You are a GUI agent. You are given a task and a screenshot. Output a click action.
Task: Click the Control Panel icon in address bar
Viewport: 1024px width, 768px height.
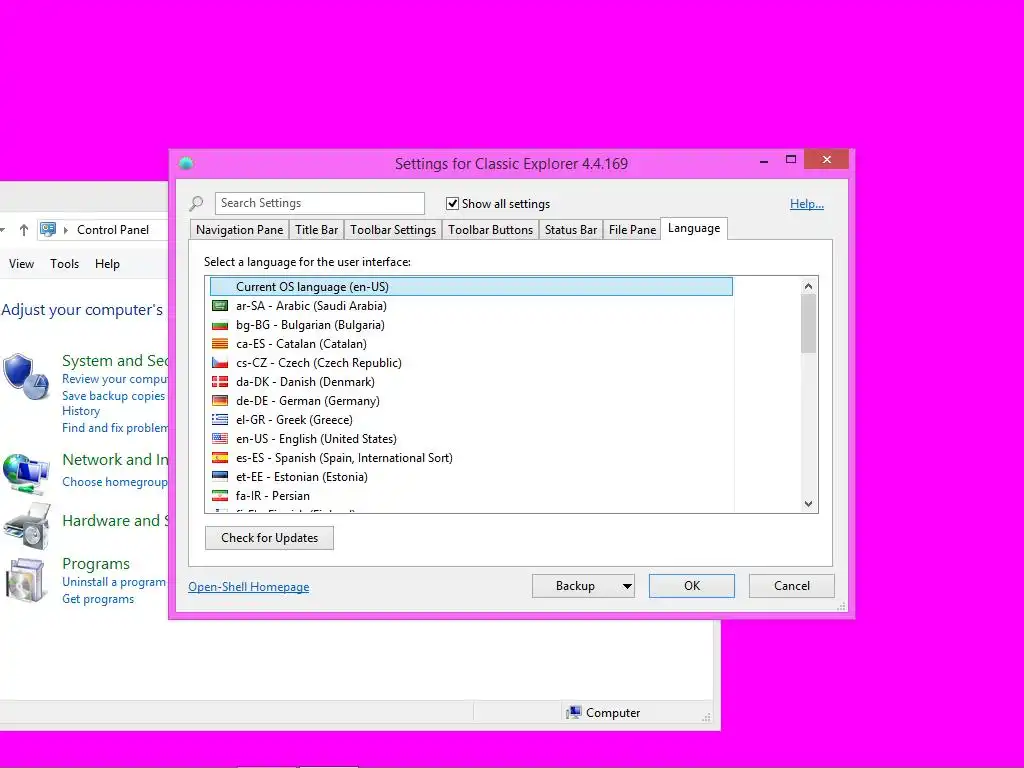(48, 229)
